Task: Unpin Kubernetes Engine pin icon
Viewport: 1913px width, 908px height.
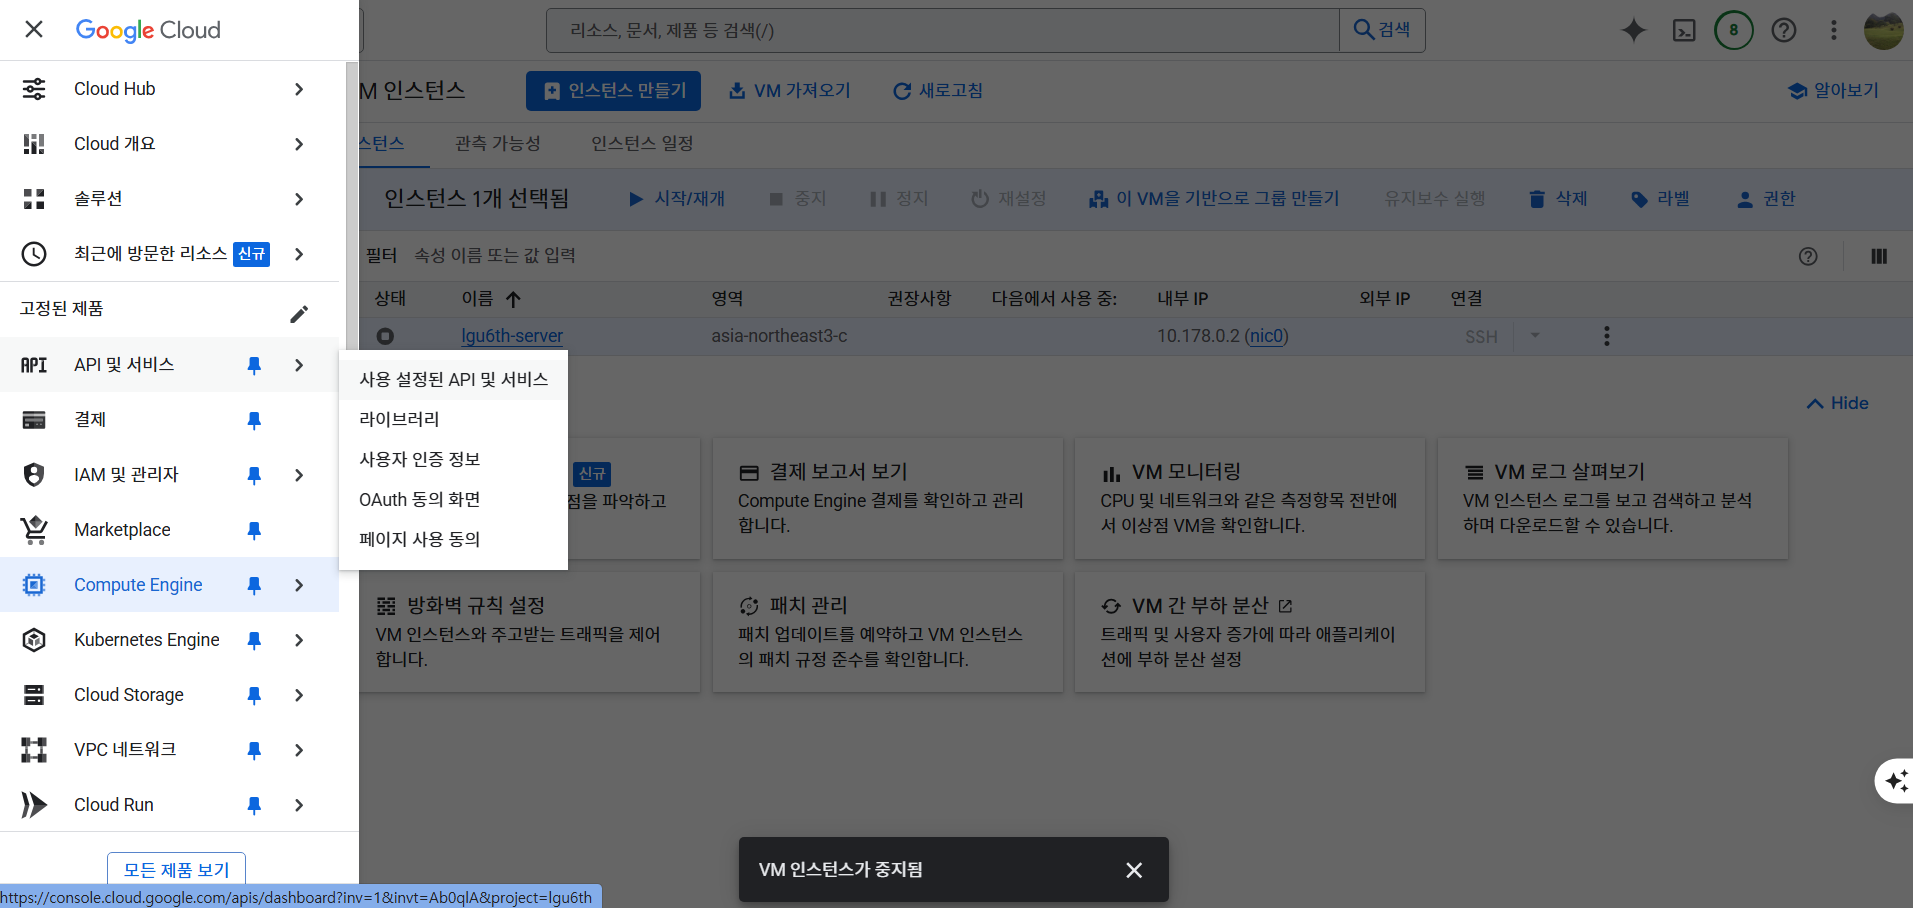Action: tap(254, 640)
